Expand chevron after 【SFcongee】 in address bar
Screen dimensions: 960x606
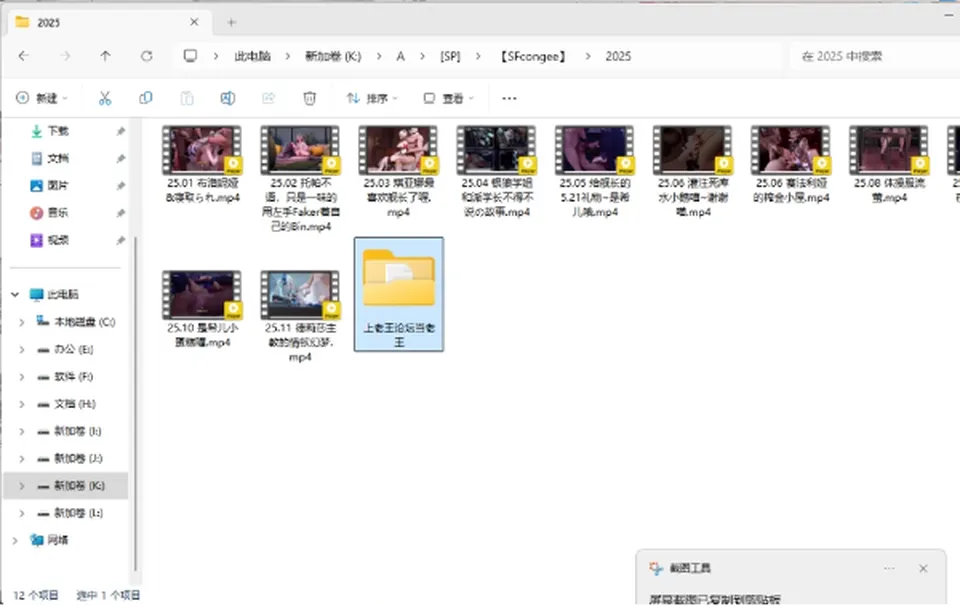(x=588, y=56)
